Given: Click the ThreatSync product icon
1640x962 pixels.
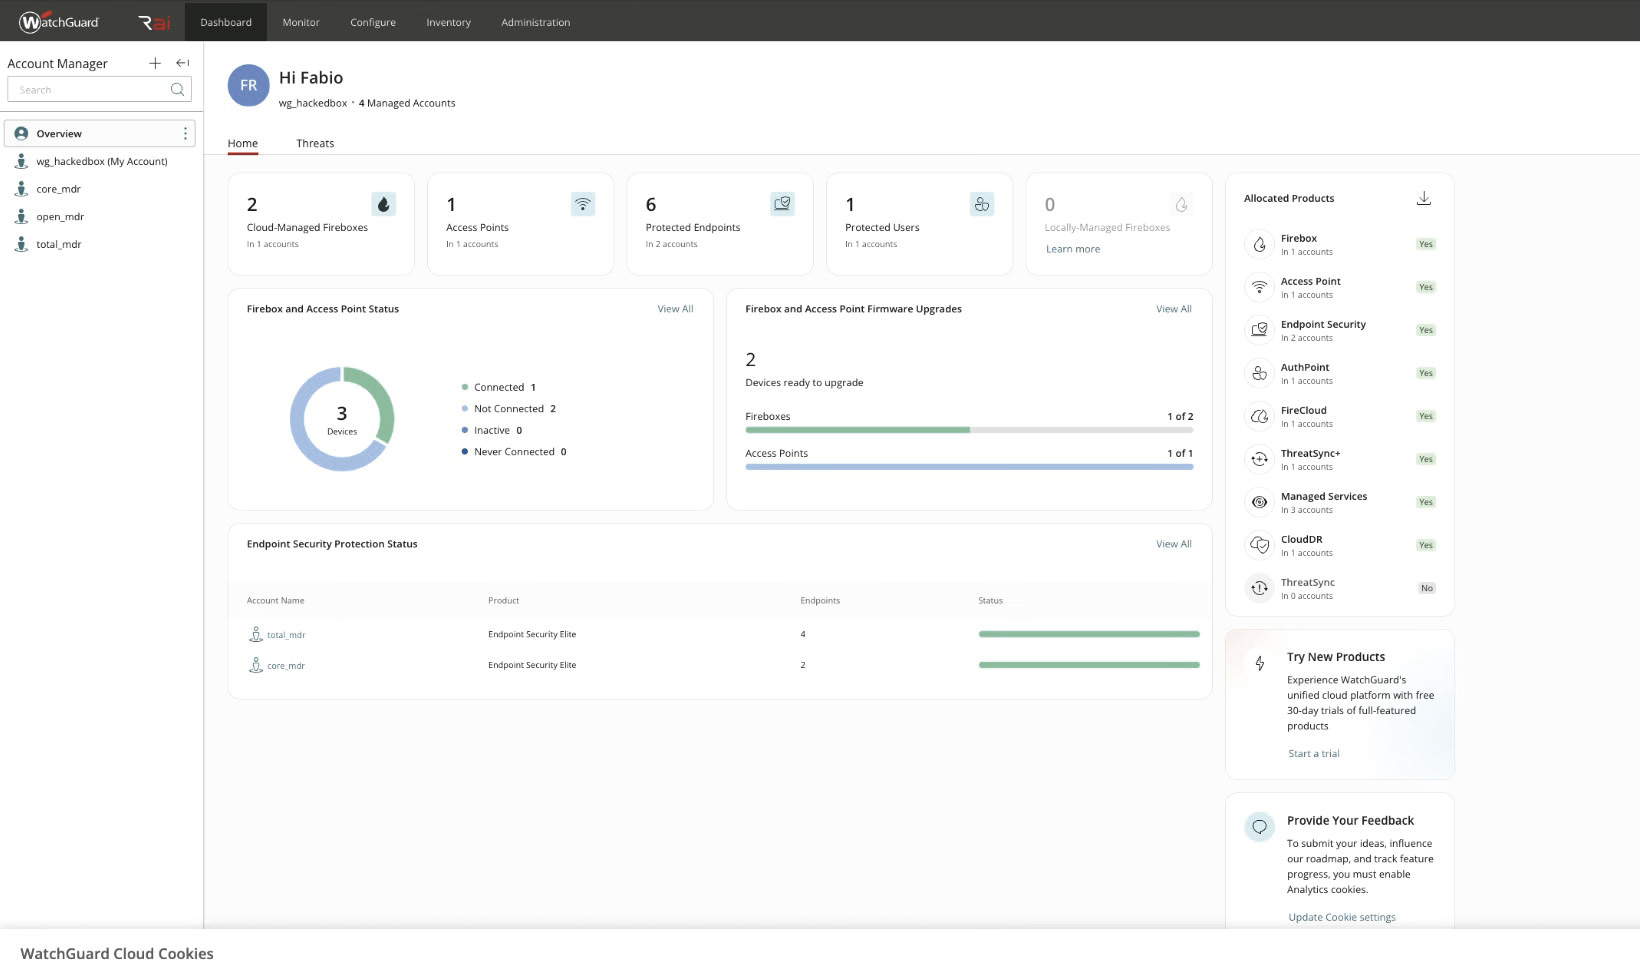Looking at the screenshot, I should click(1259, 588).
